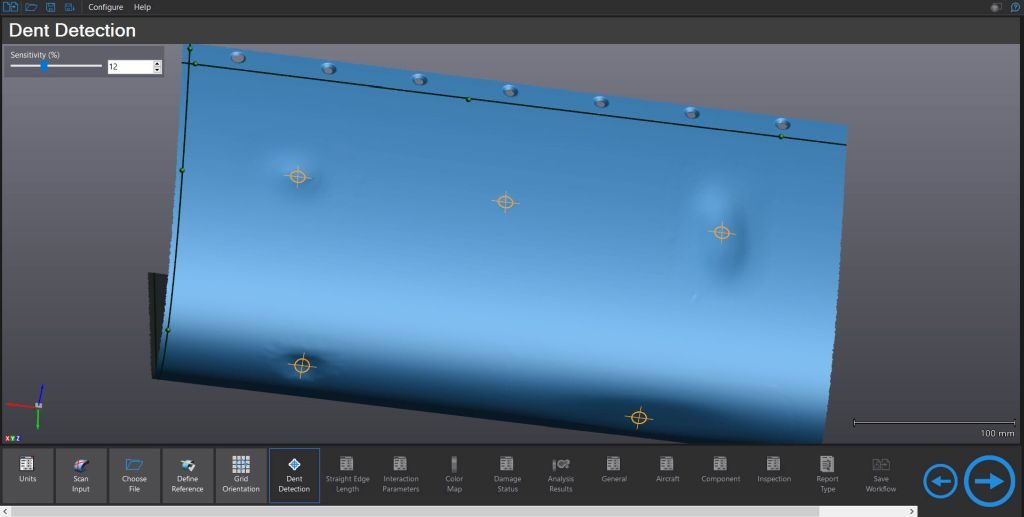This screenshot has width=1024, height=517.
Task: Click the horizontal scrollbar's right arrow
Action: click(x=1018, y=511)
